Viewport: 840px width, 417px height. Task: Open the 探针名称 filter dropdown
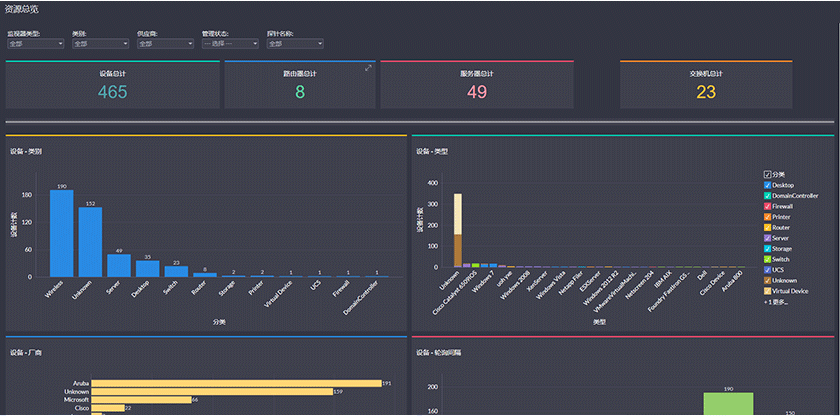pyautogui.click(x=295, y=44)
